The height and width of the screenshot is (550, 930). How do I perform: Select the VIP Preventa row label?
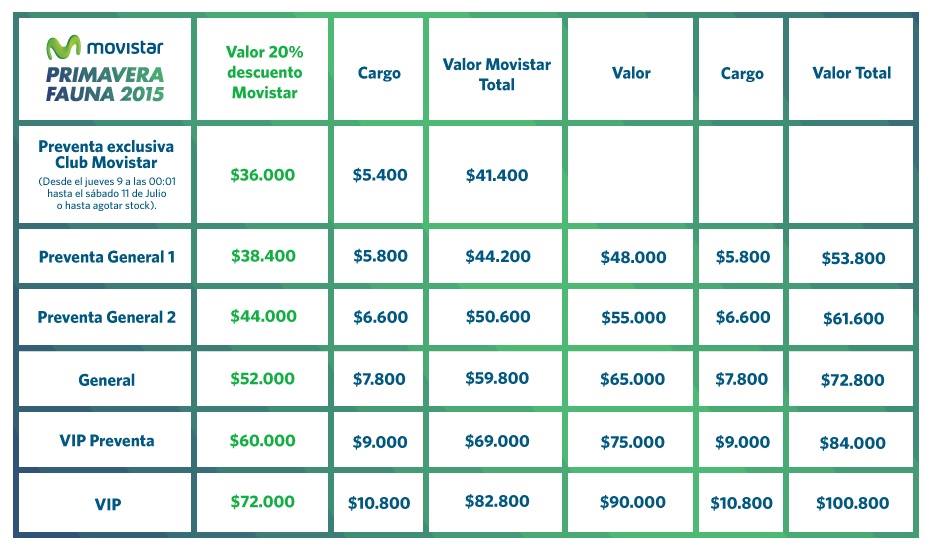pos(107,441)
